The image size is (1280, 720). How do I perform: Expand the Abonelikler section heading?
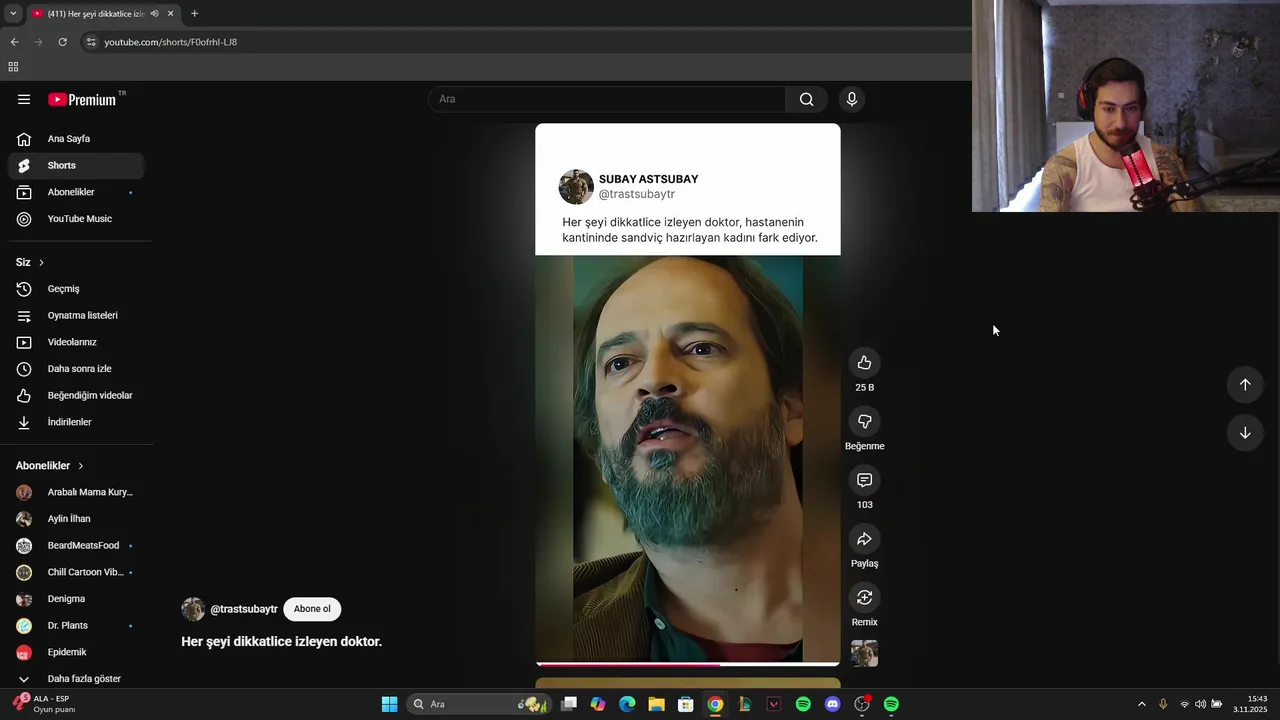tap(50, 466)
